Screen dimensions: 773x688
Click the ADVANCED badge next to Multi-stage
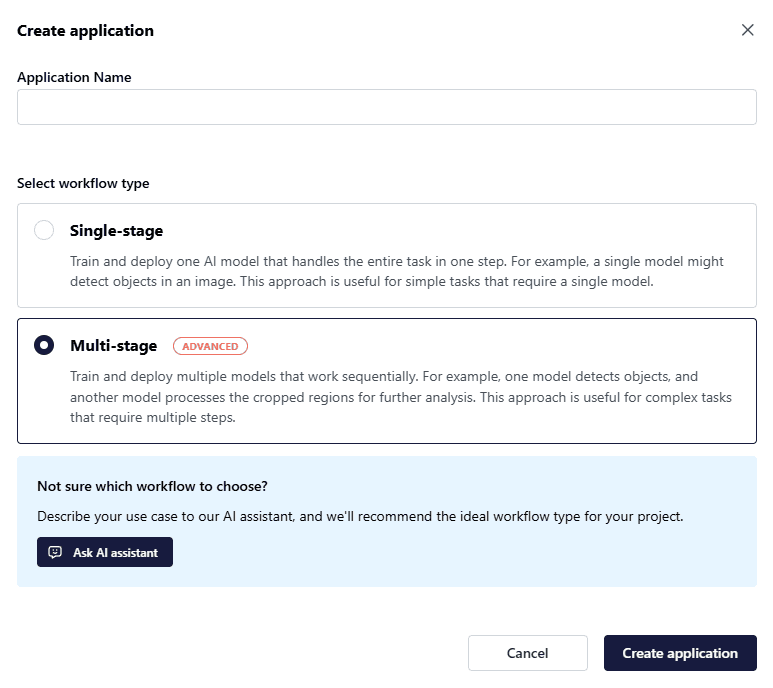(210, 346)
